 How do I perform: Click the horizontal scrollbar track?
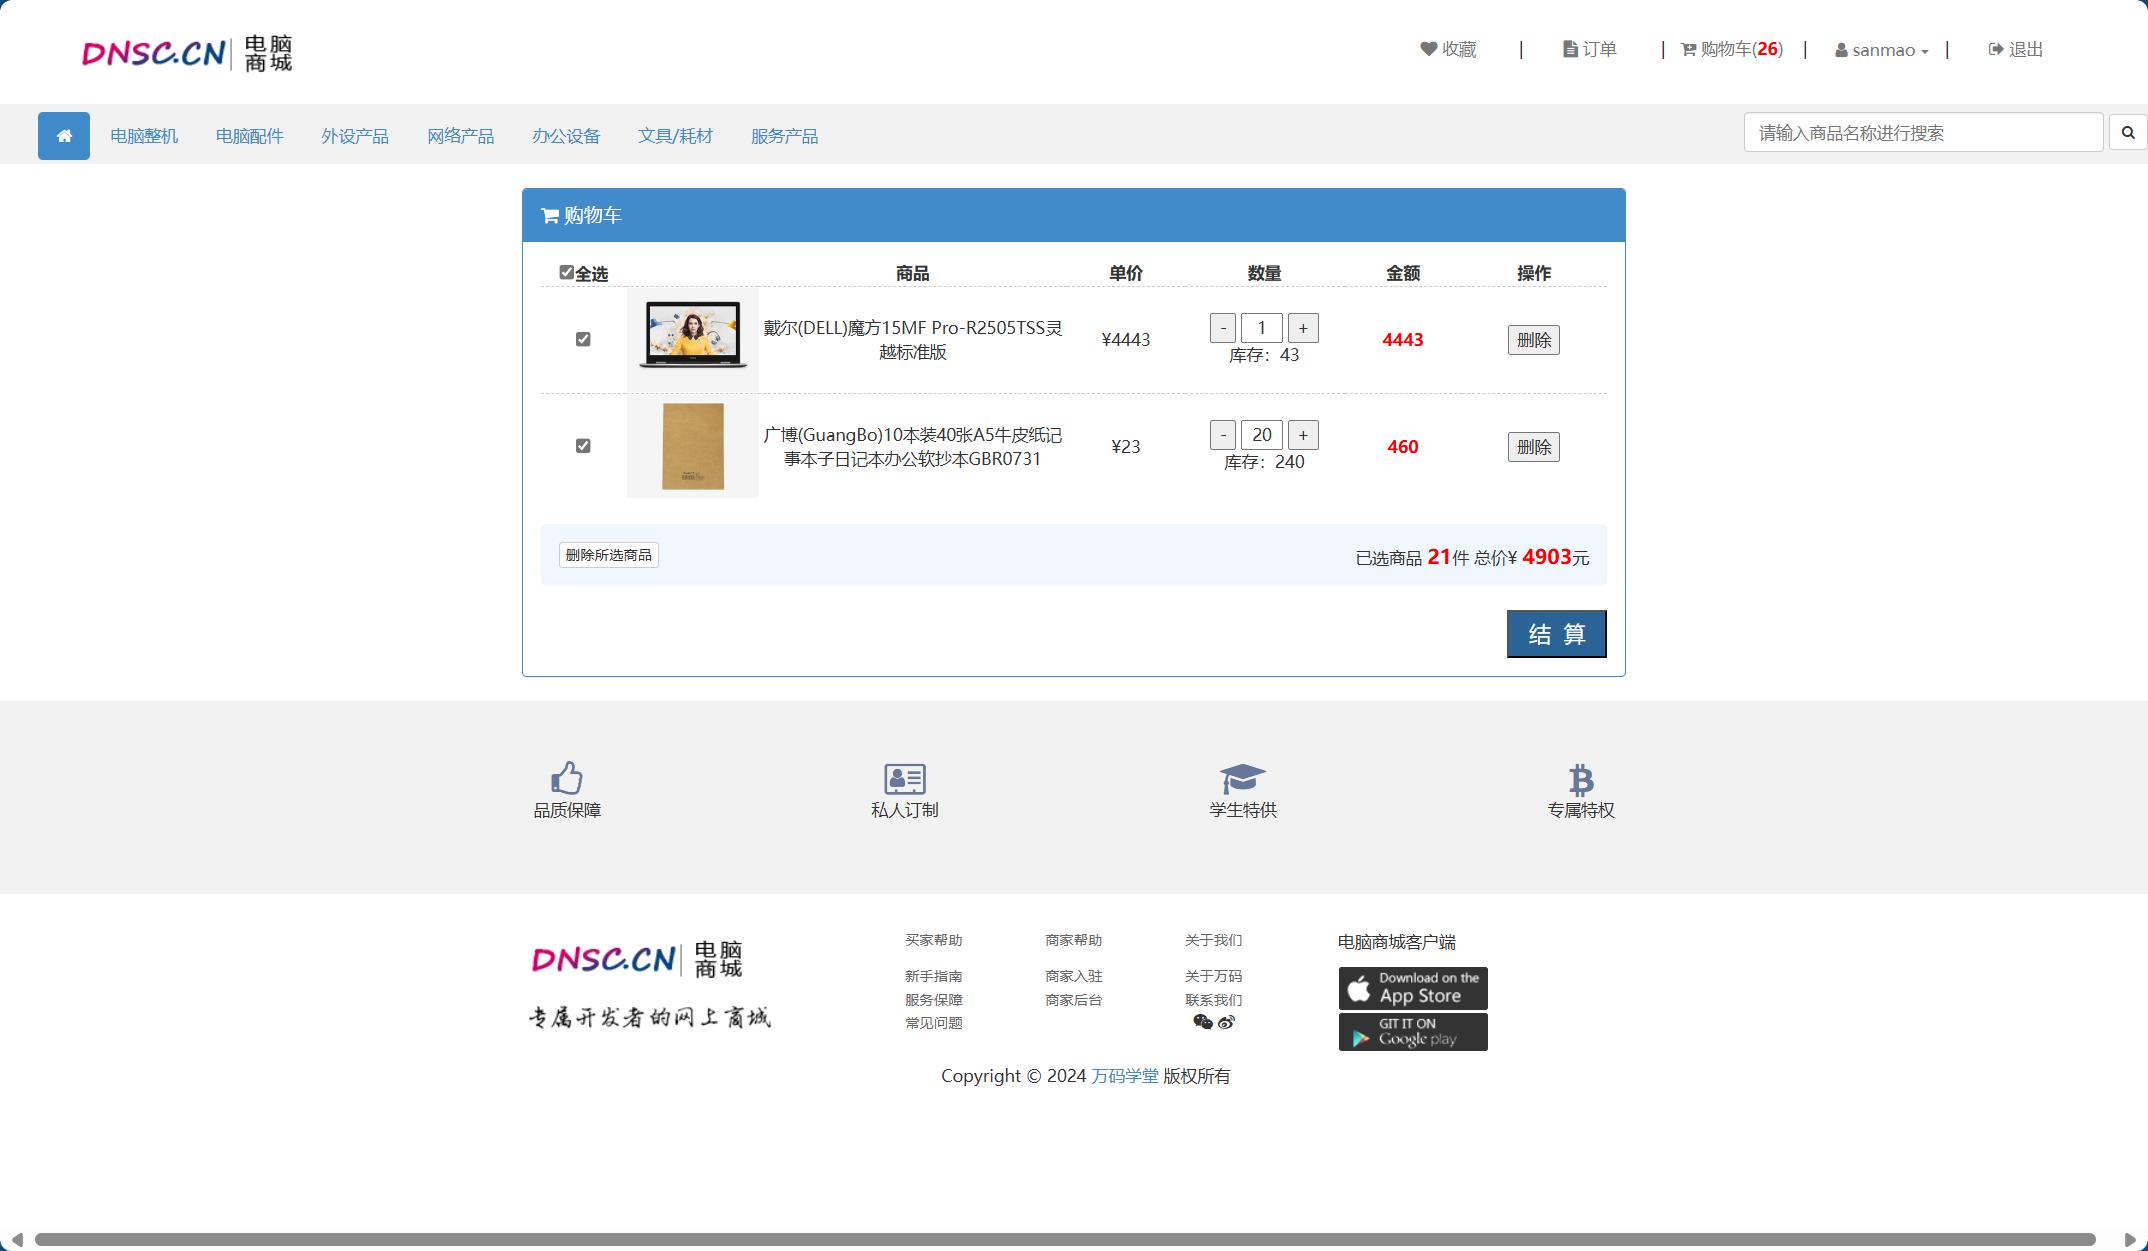click(x=1065, y=1240)
